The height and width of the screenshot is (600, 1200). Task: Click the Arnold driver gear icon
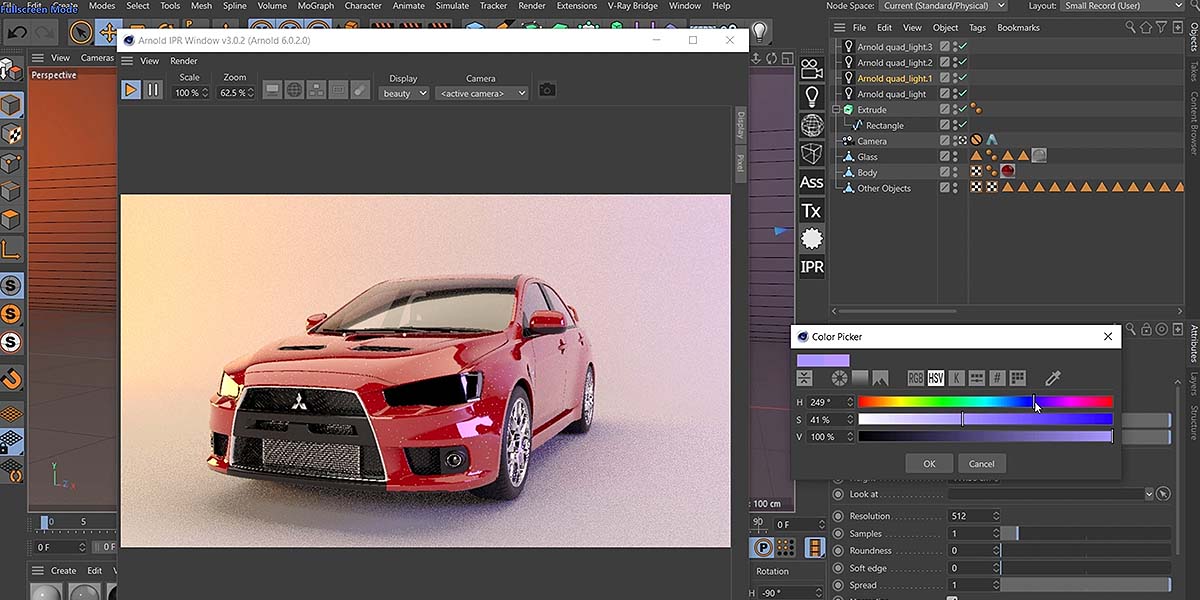[812, 238]
